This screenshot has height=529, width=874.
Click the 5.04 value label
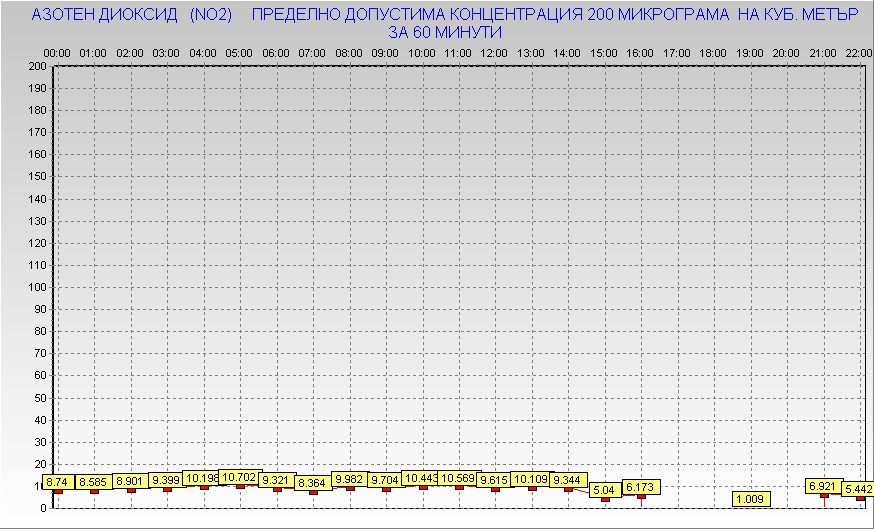coord(604,490)
